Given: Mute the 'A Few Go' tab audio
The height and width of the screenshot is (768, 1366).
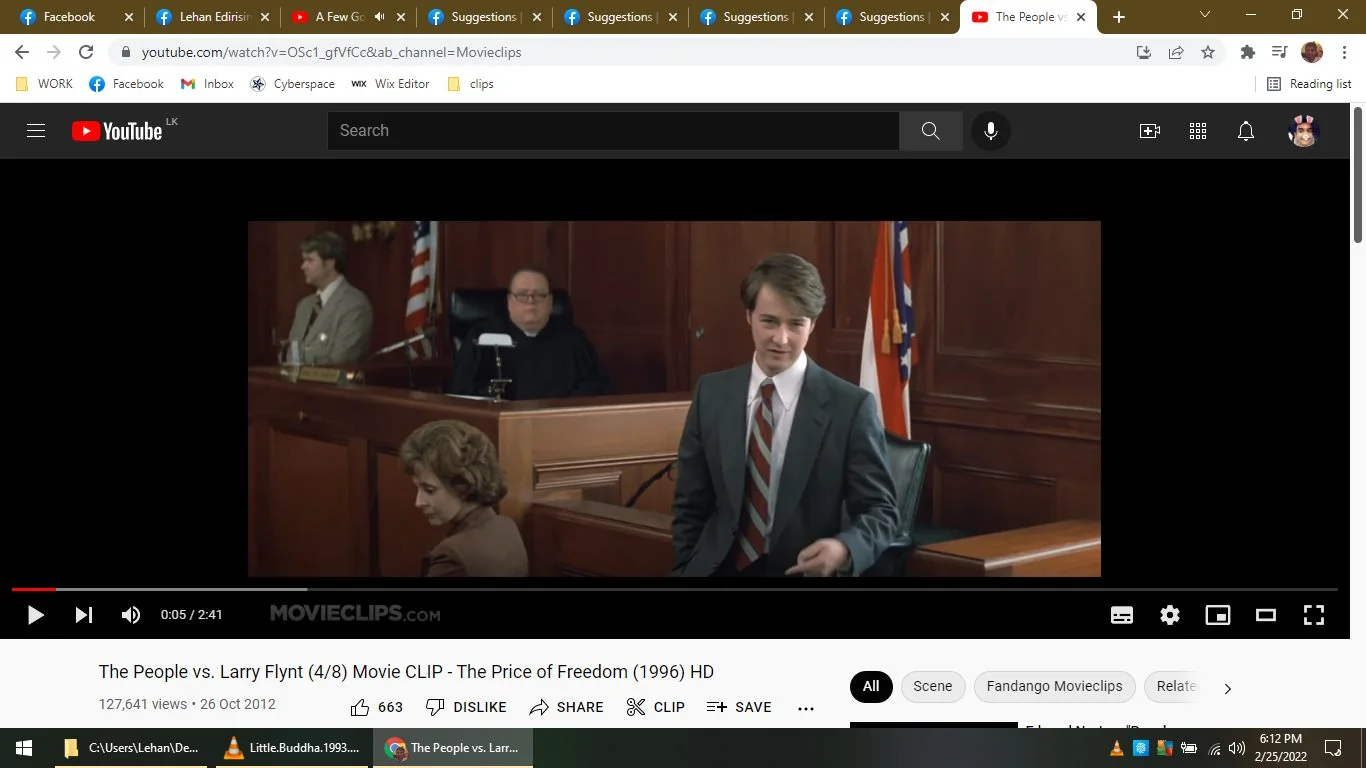Looking at the screenshot, I should click(379, 17).
